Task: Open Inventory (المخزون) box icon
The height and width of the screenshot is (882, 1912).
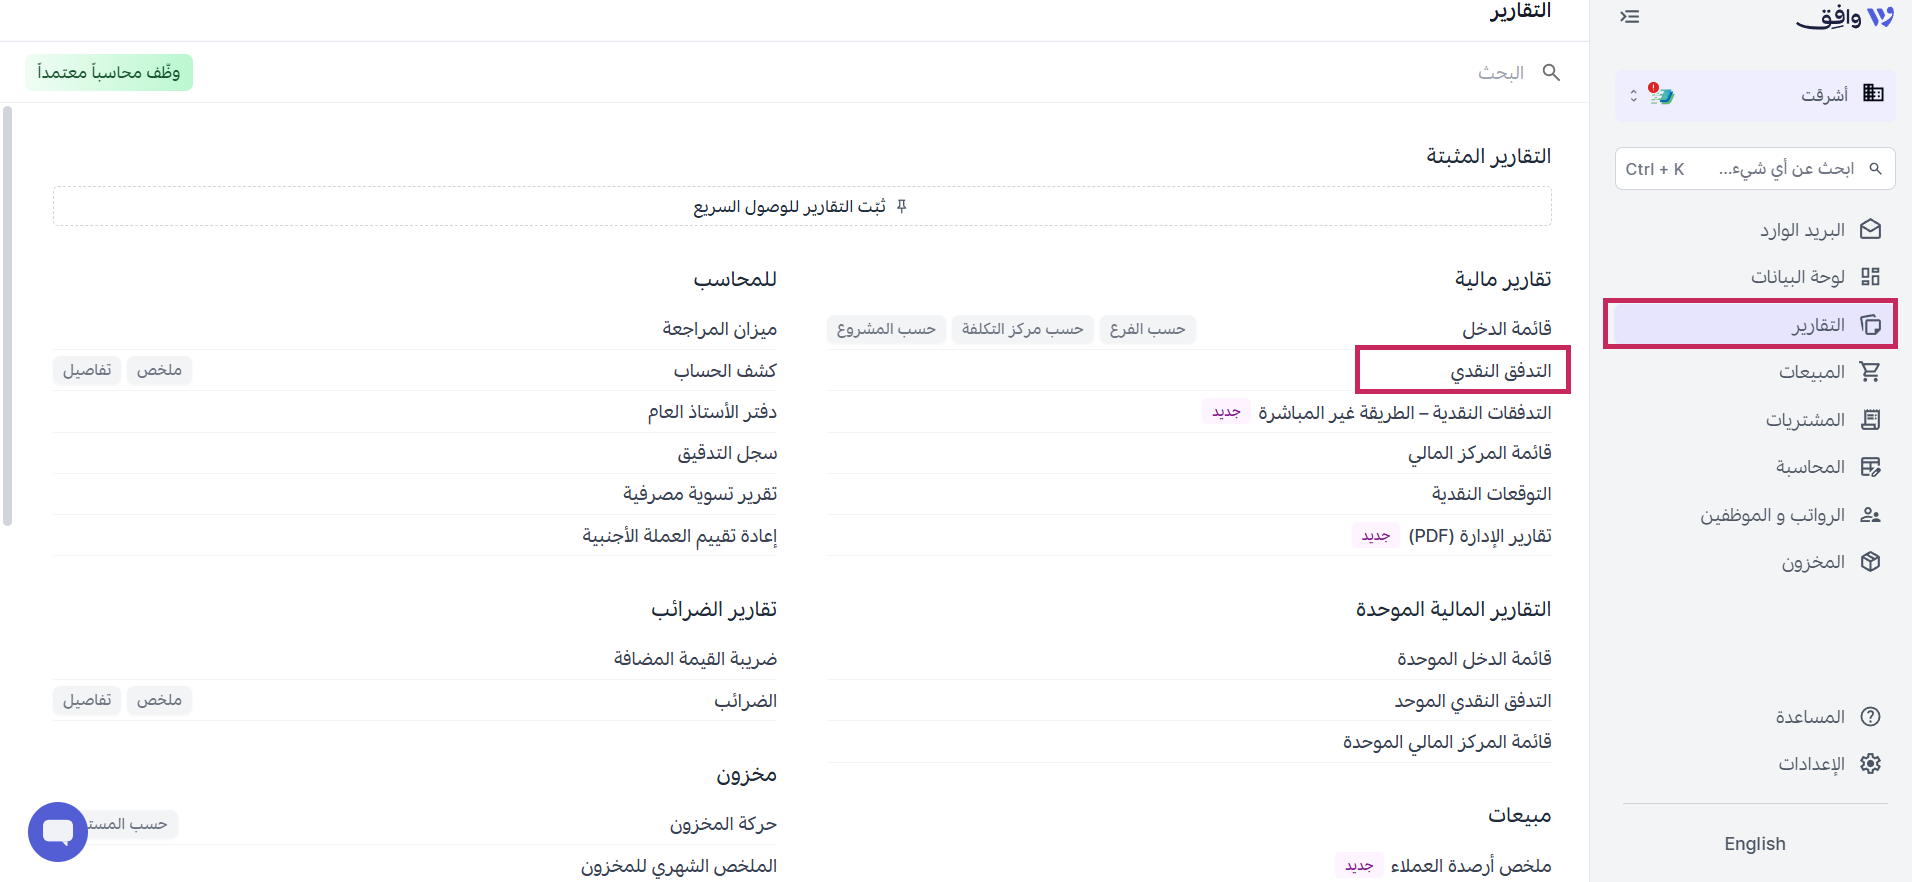Action: (1870, 562)
